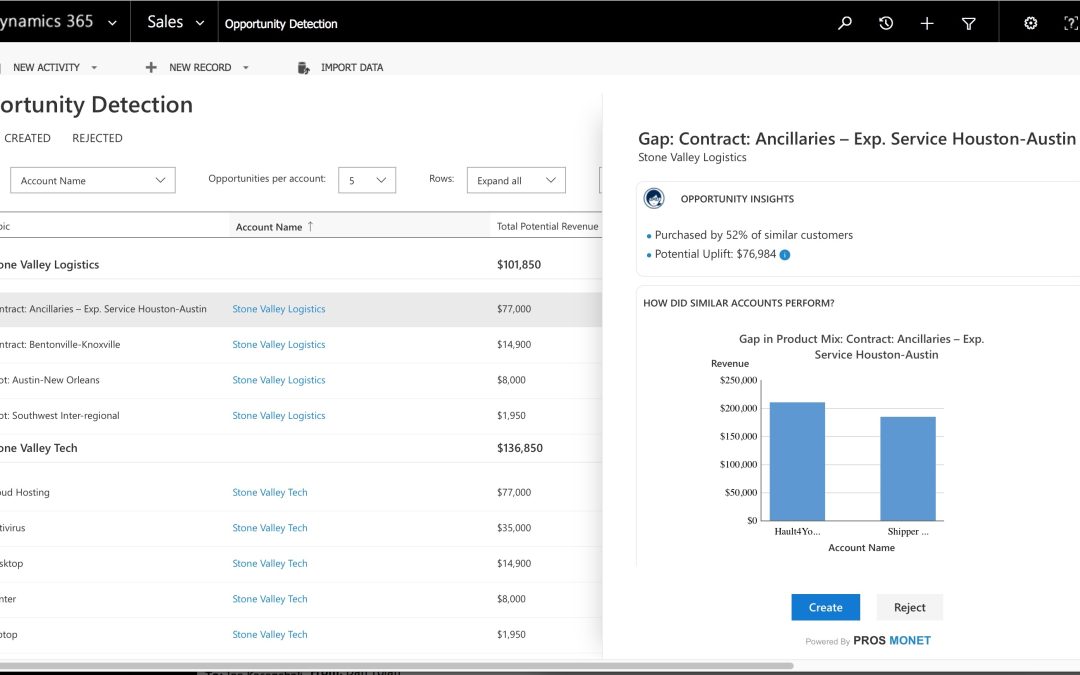This screenshot has width=1080, height=675.
Task: Click the PROS MONET logo text
Action: coord(891,641)
